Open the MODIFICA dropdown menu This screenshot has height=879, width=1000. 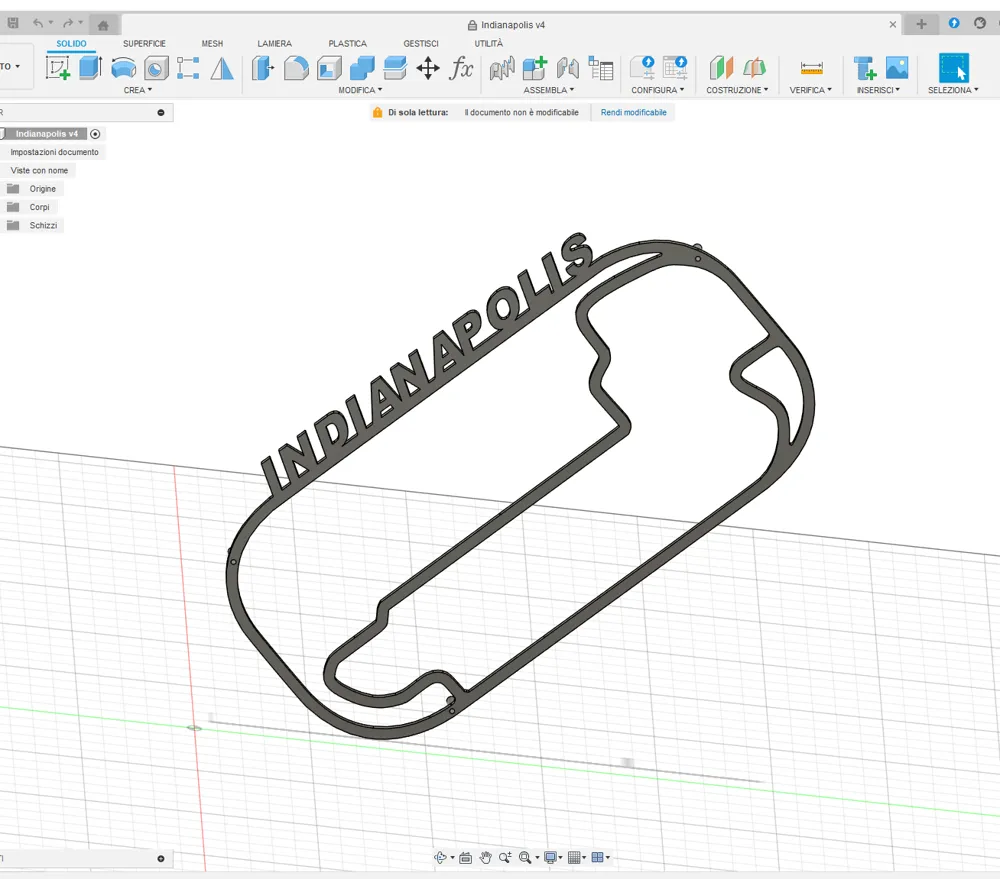click(360, 90)
